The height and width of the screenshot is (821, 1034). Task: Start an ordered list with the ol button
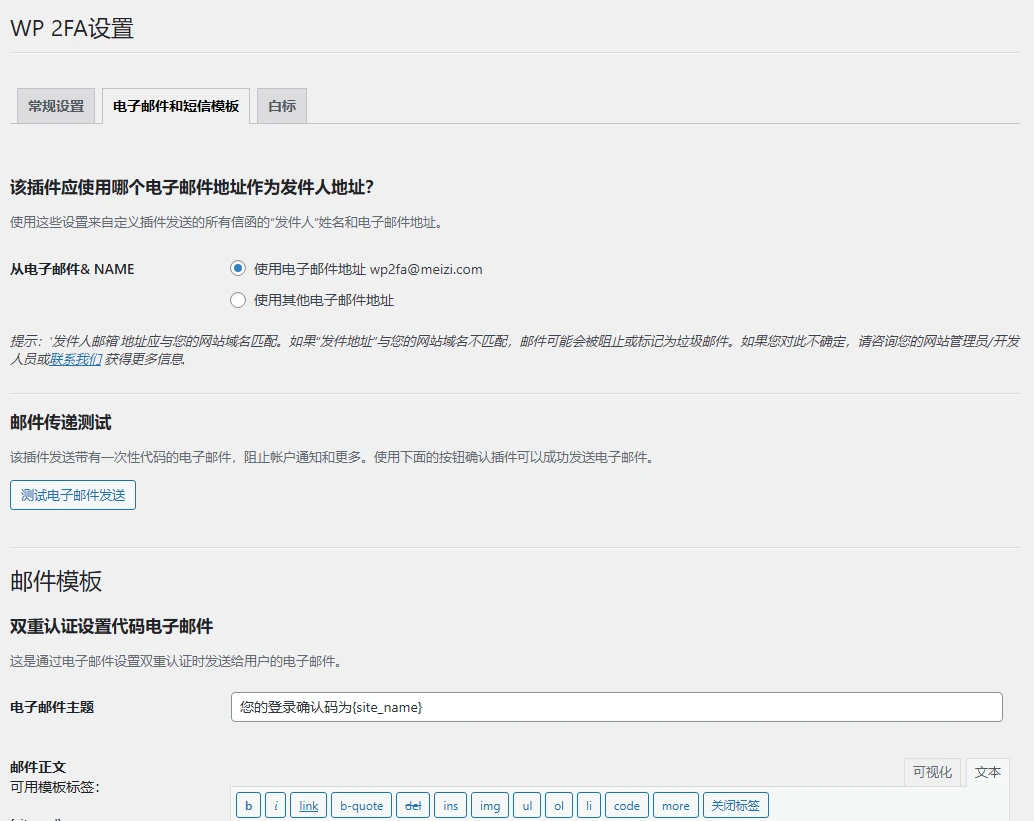[x=559, y=805]
